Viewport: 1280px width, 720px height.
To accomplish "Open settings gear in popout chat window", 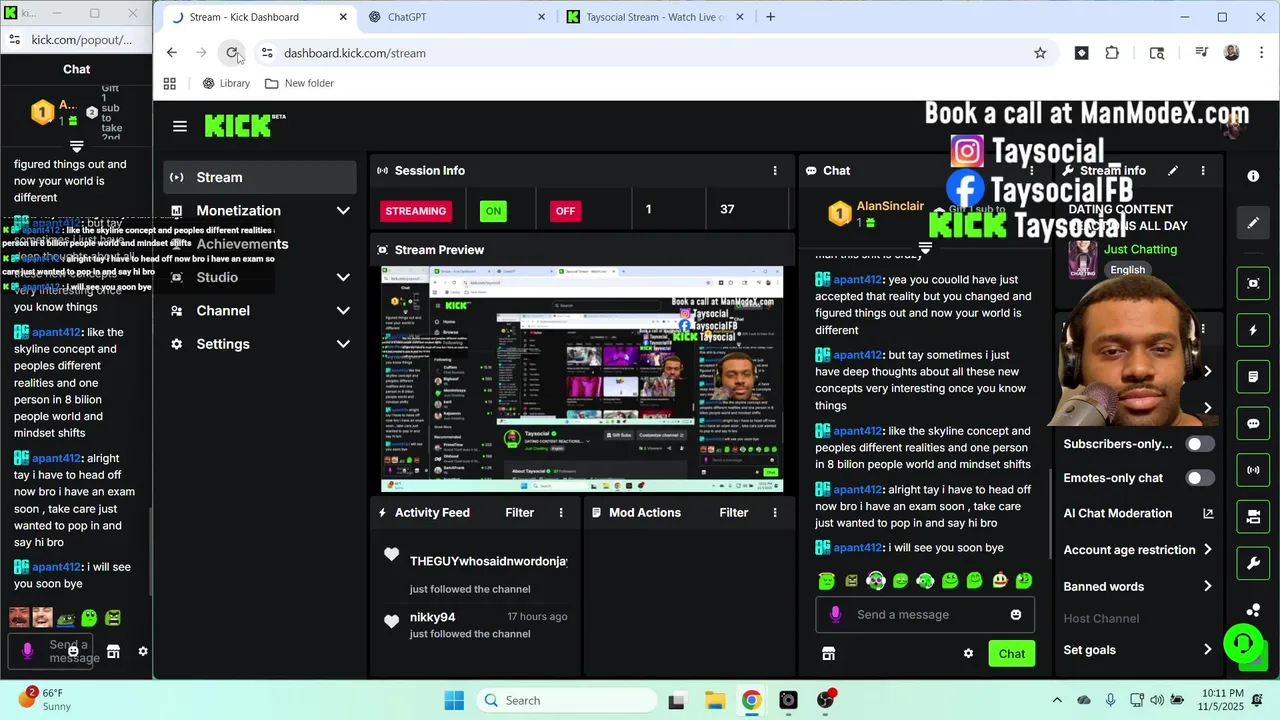I will pyautogui.click(x=143, y=651).
